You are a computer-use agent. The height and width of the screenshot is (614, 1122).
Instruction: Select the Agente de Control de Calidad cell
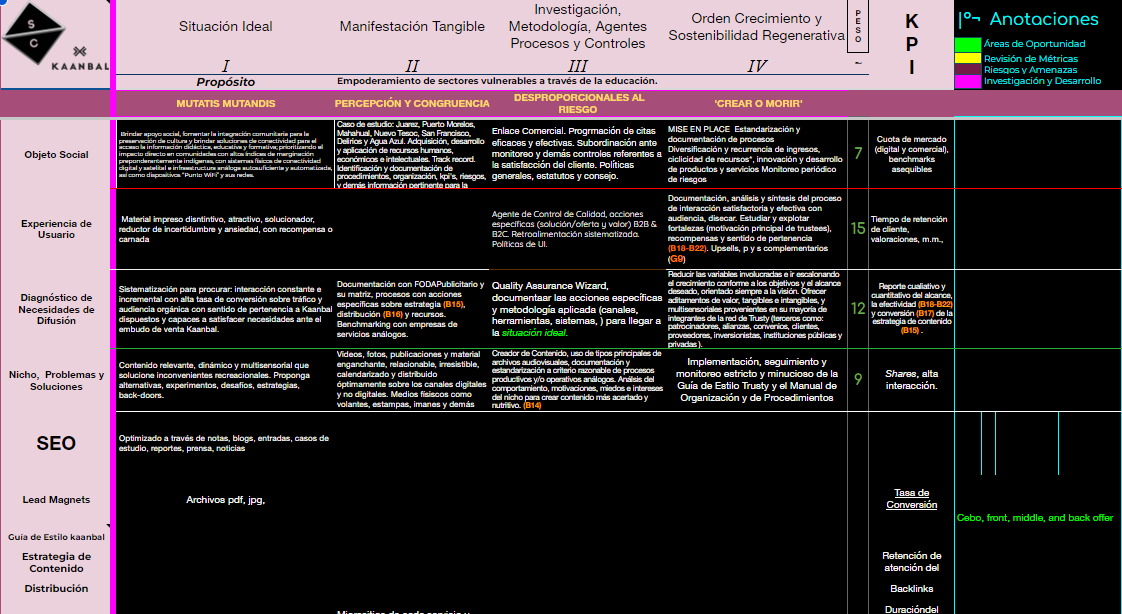(x=578, y=229)
